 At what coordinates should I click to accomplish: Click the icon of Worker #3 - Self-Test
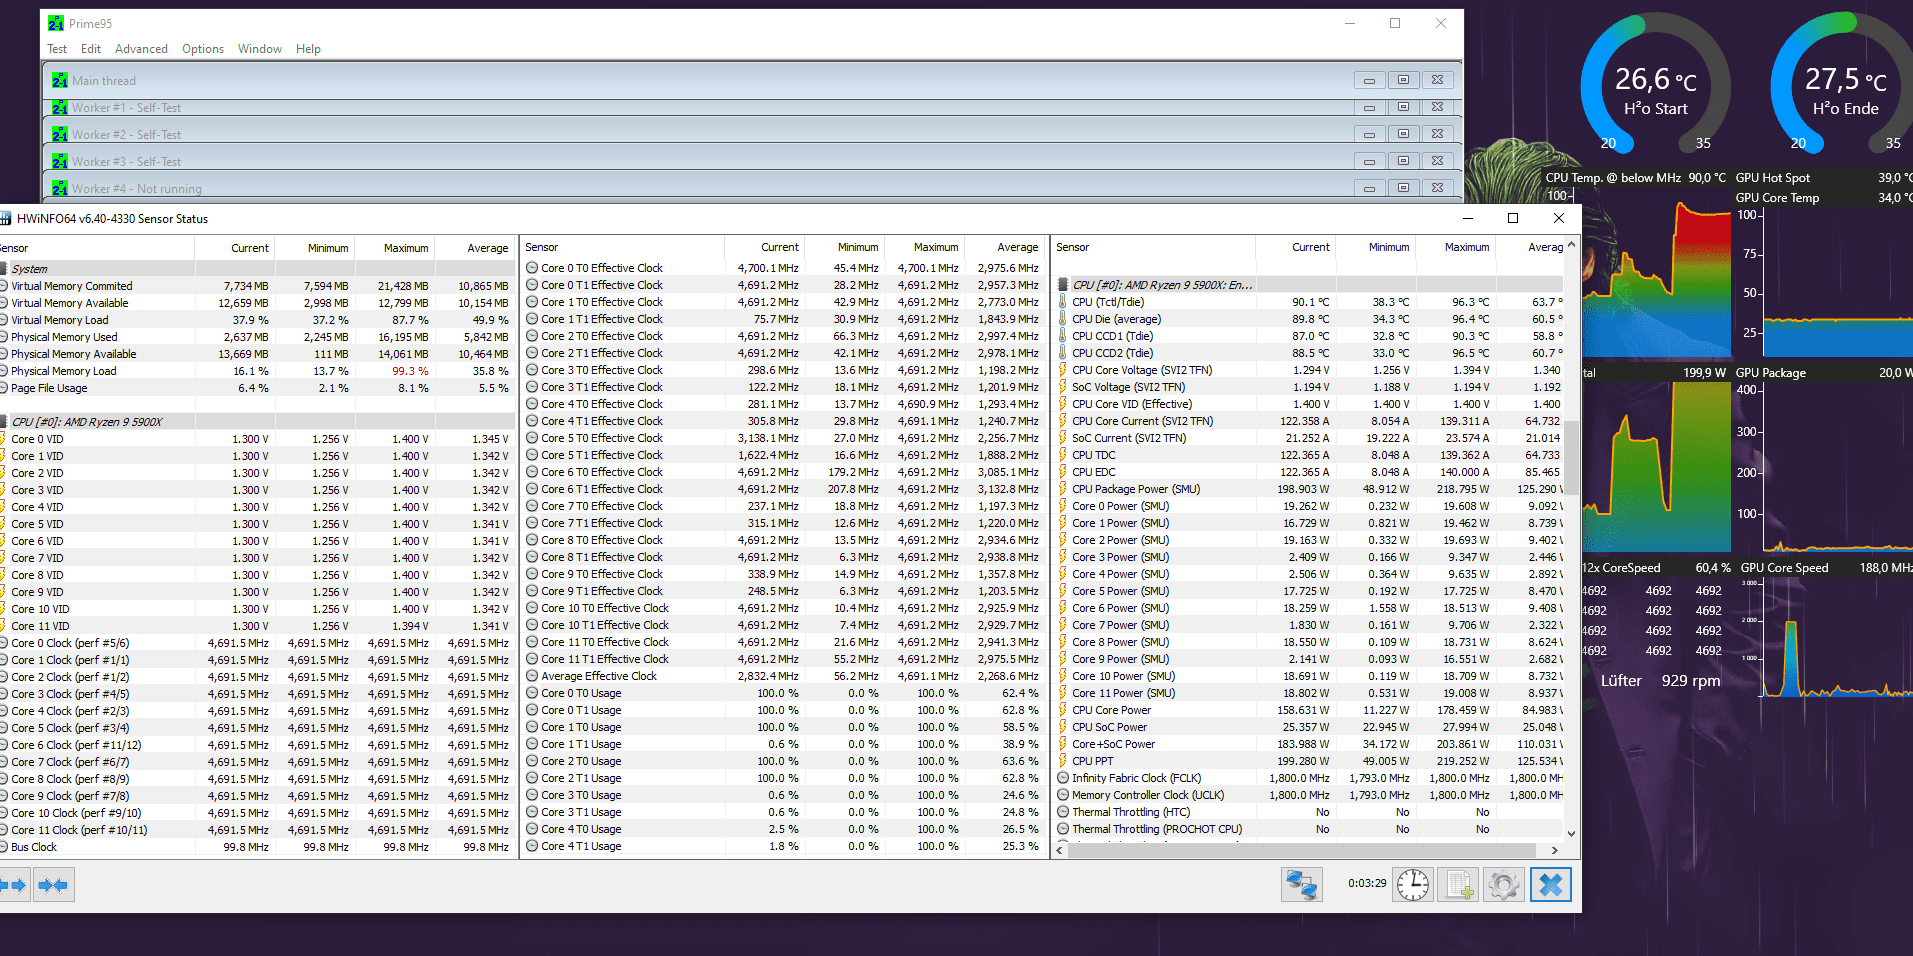tap(60, 161)
